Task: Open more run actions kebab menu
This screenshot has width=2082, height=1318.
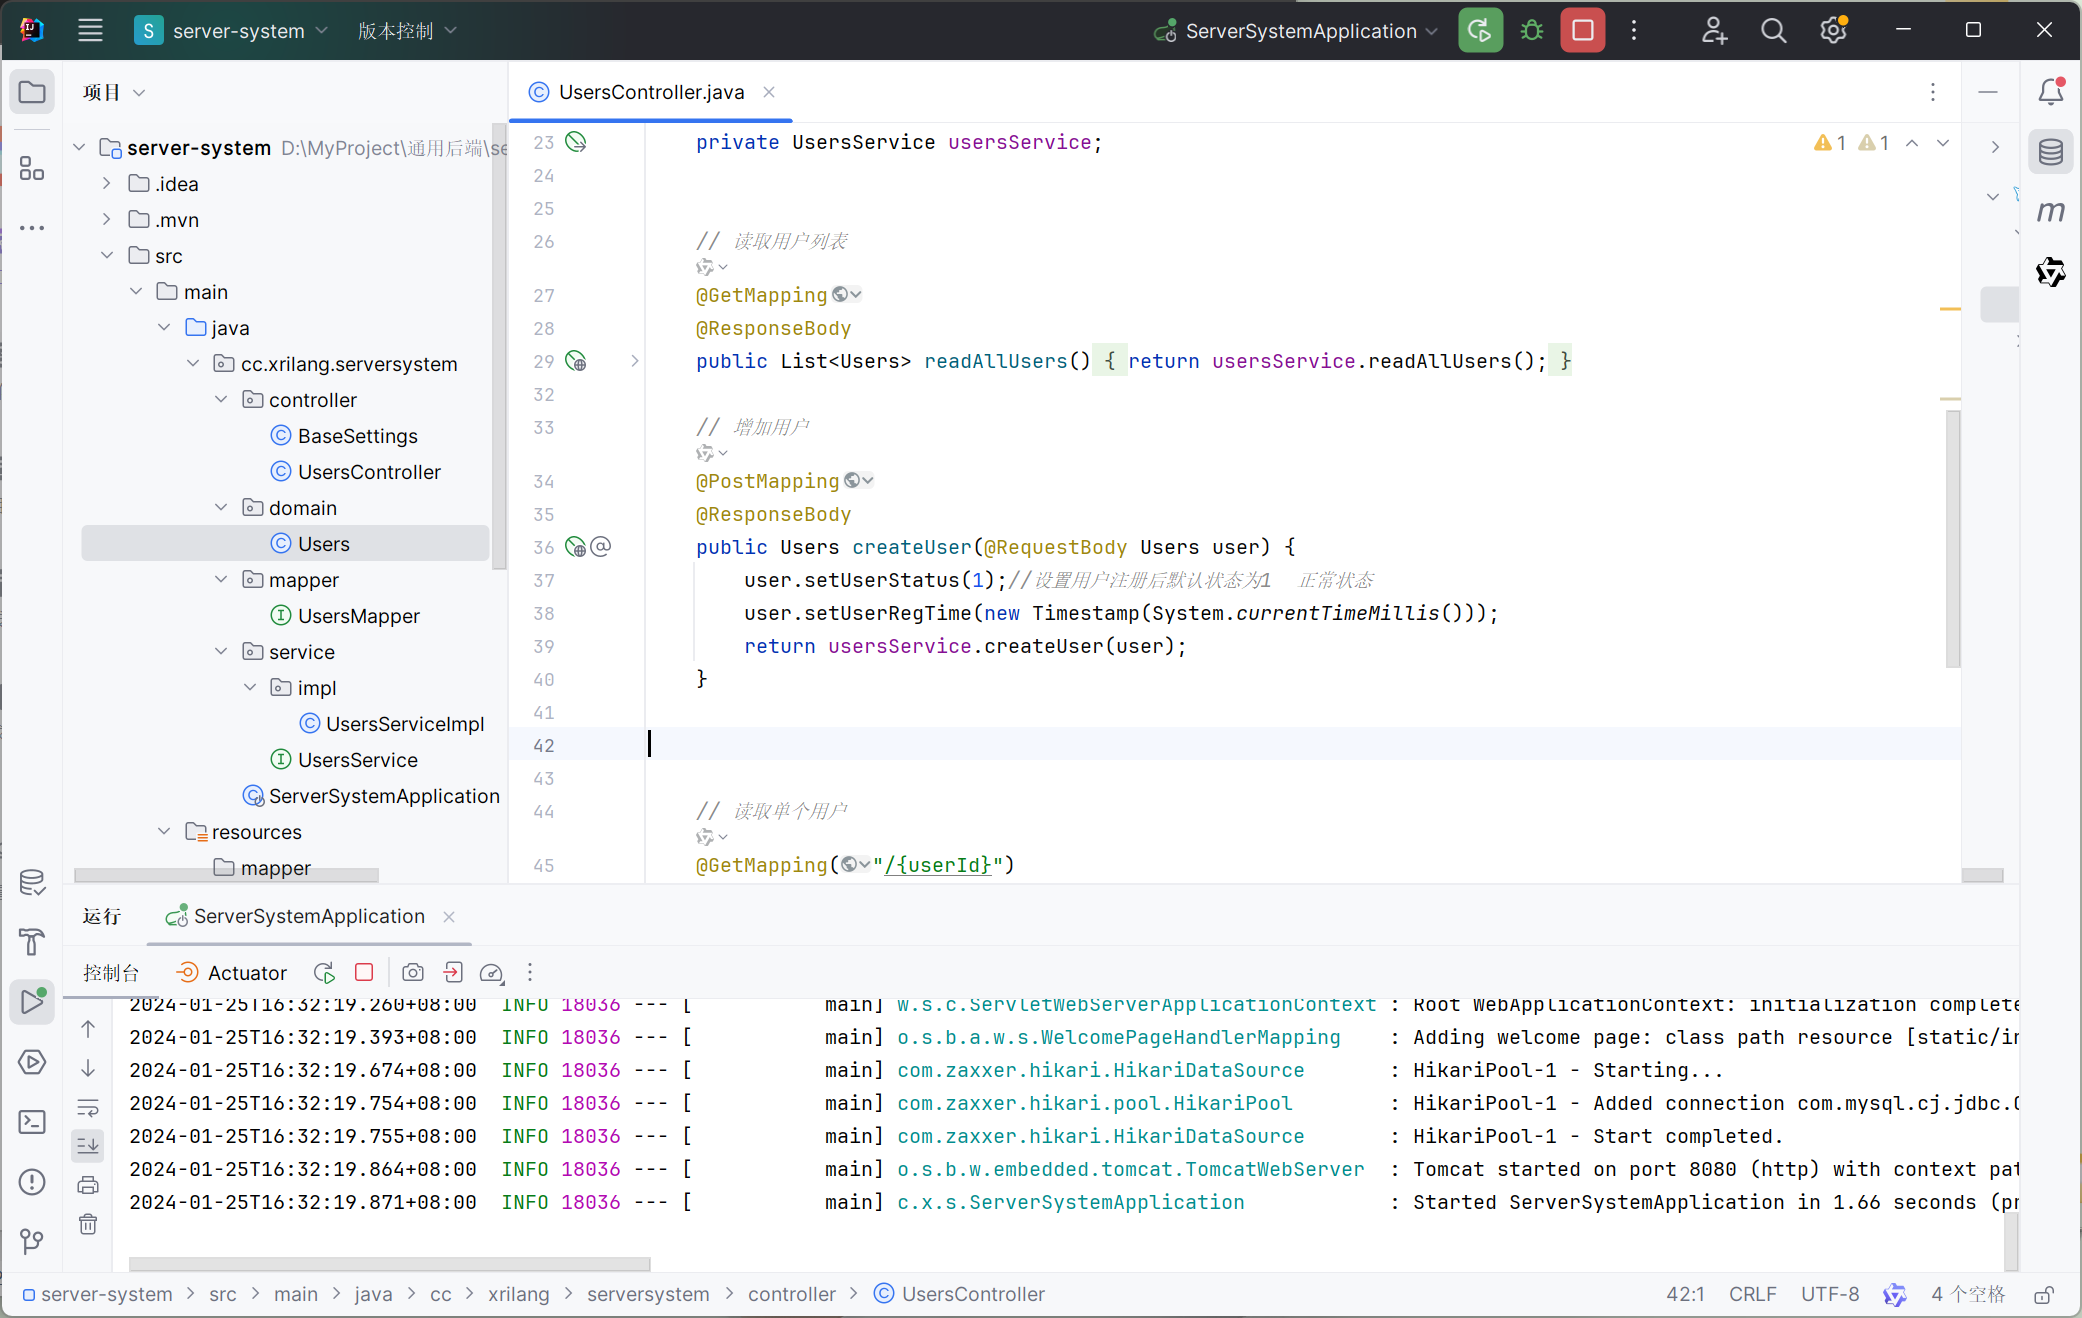Action: point(1634,31)
